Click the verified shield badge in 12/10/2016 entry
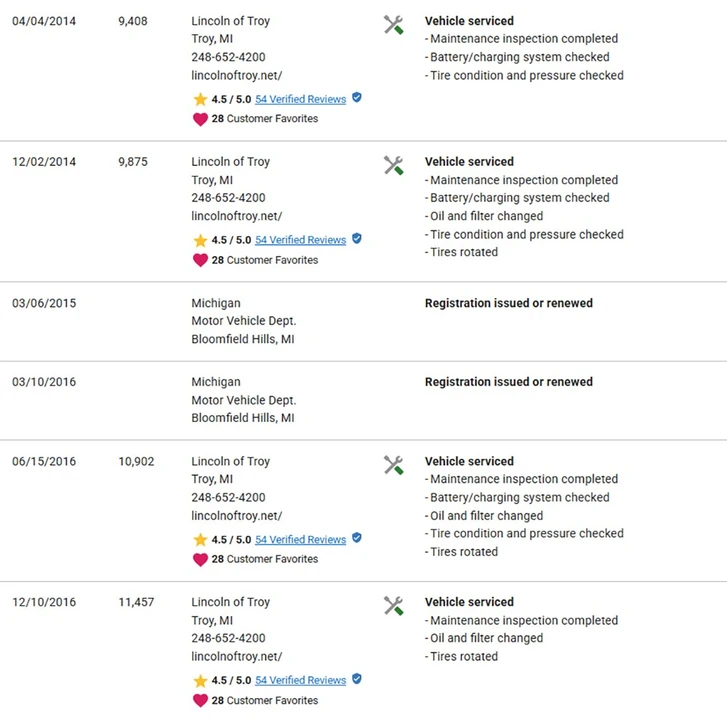 pos(357,679)
